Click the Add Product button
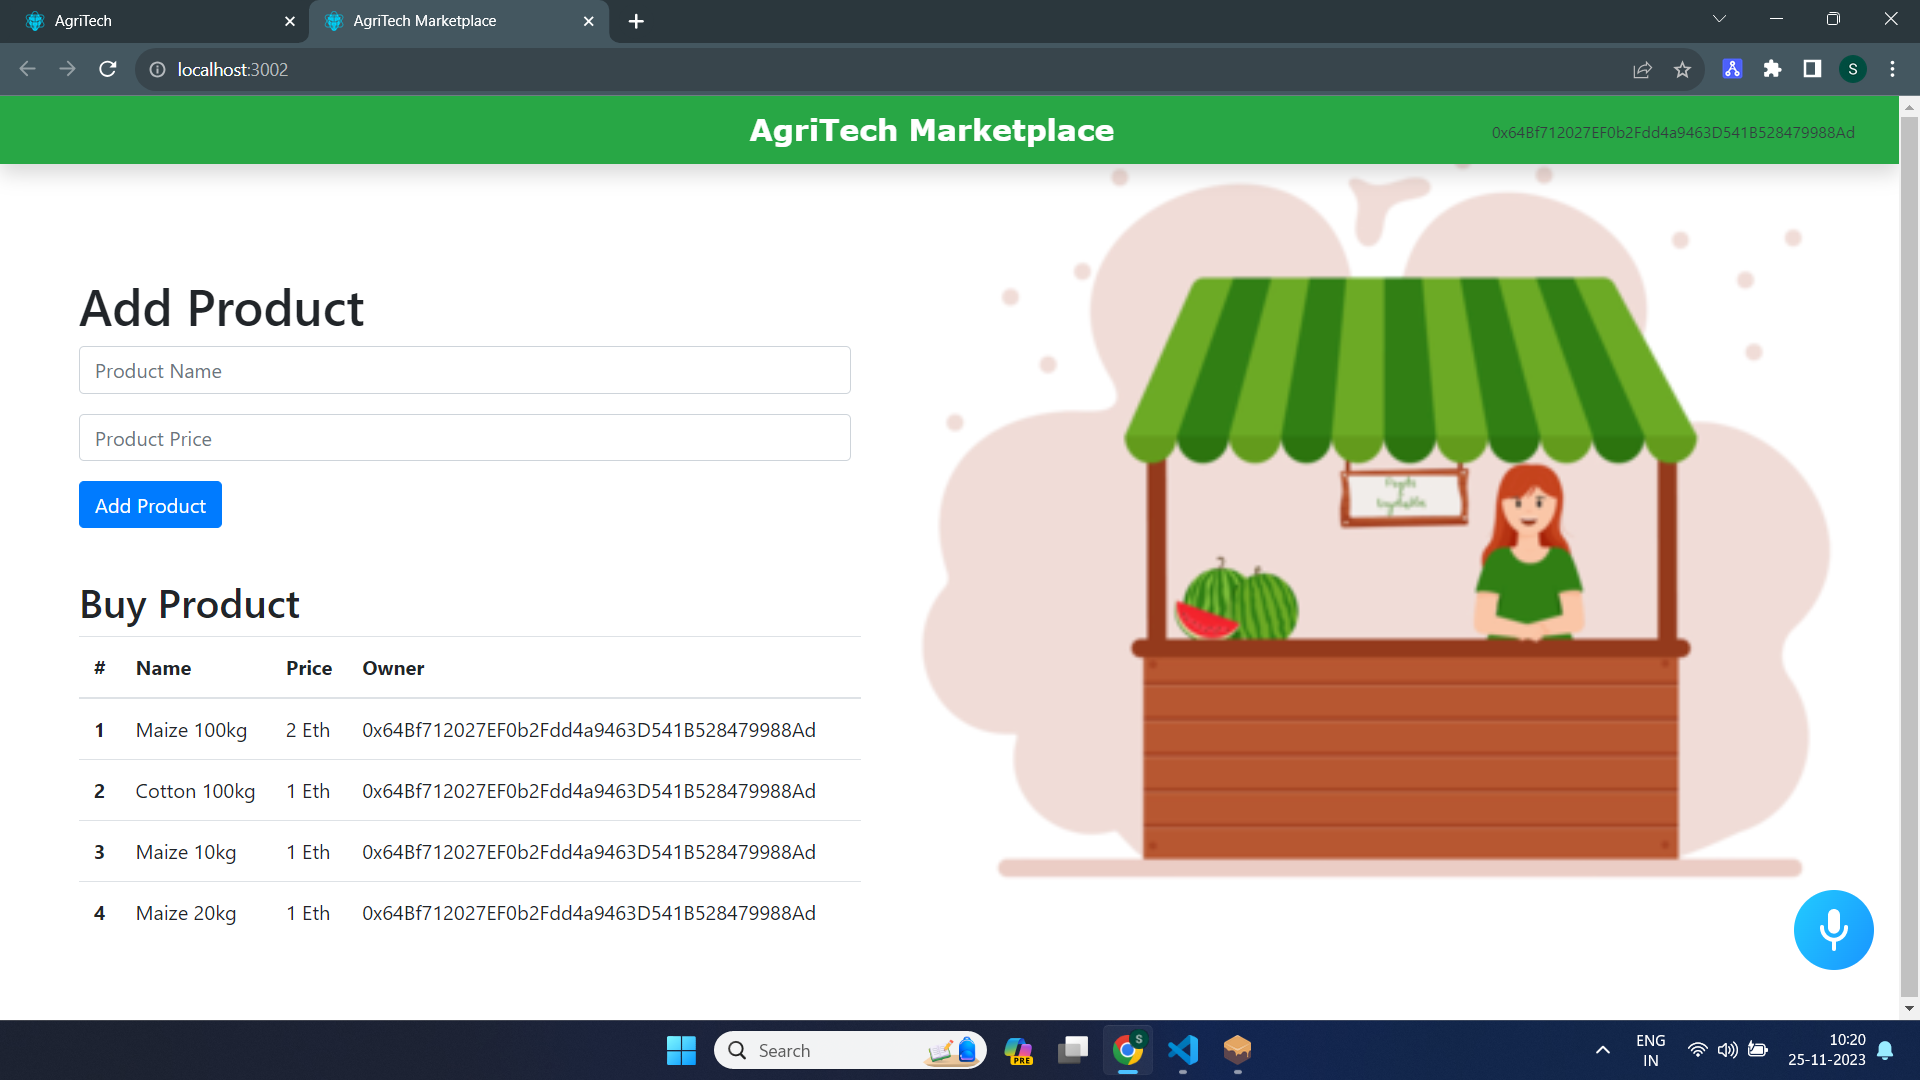Image resolution: width=1920 pixels, height=1080 pixels. pyautogui.click(x=150, y=505)
